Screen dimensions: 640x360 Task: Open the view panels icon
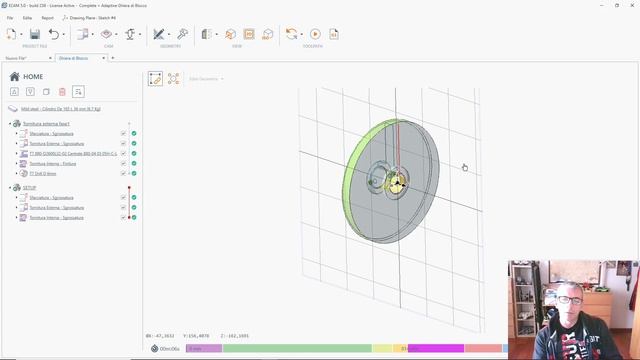(x=207, y=34)
